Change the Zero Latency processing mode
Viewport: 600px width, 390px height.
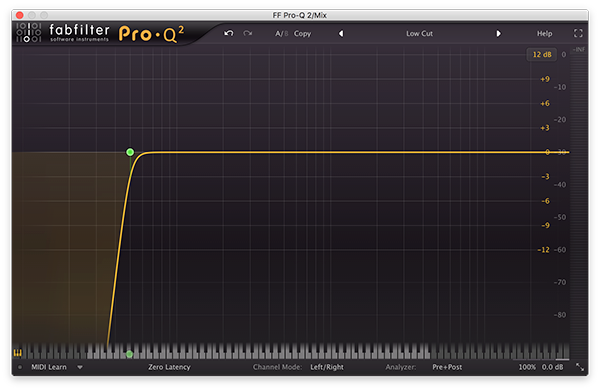[x=169, y=367]
